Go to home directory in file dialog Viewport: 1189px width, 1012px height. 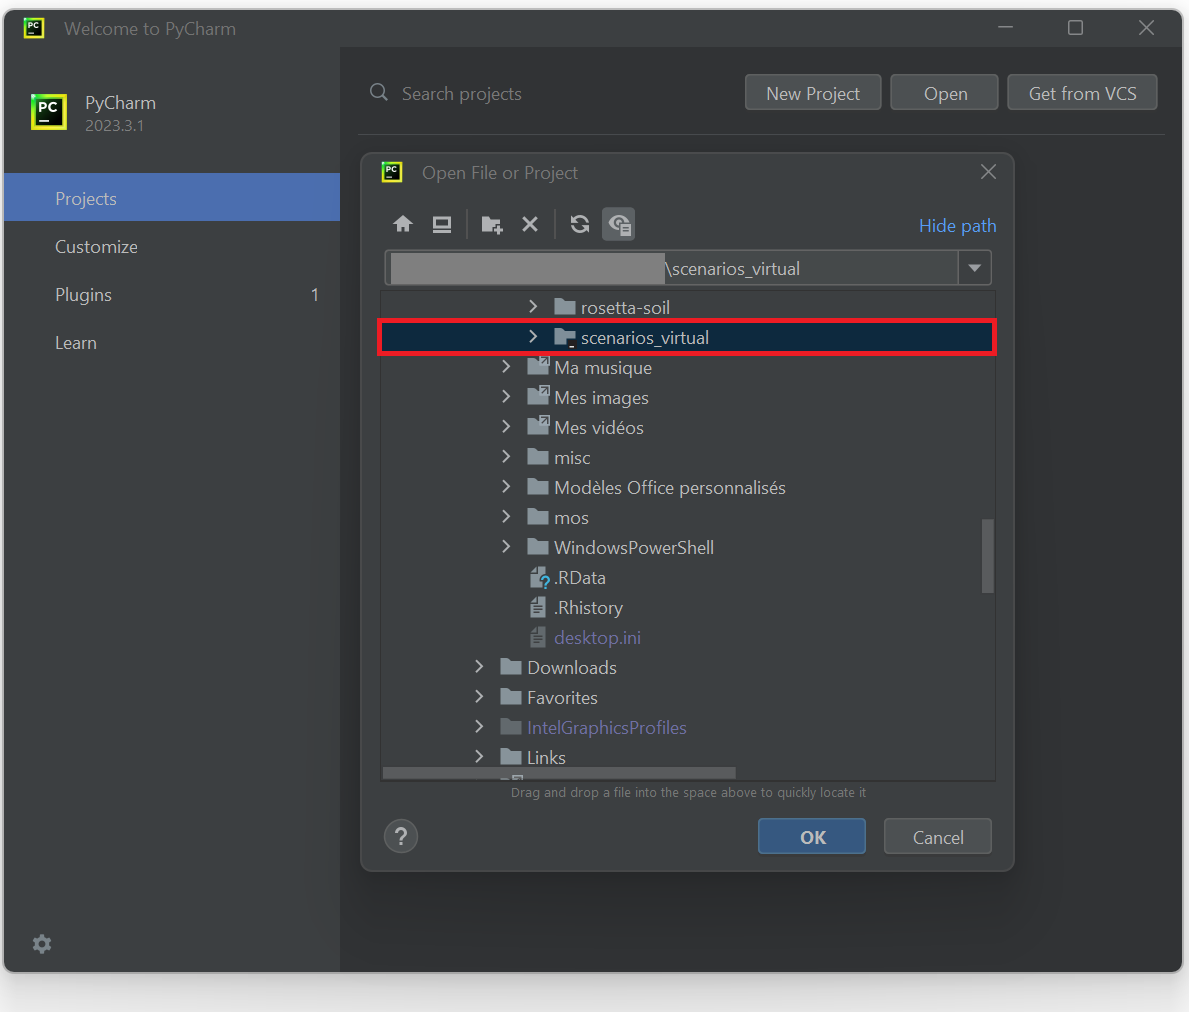[403, 224]
